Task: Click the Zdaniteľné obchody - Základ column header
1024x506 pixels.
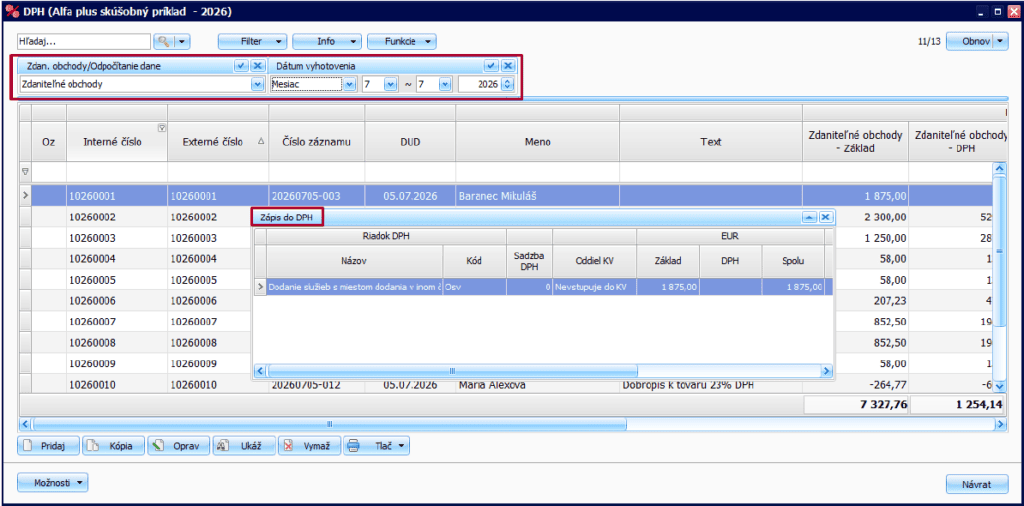Action: pyautogui.click(x=855, y=142)
